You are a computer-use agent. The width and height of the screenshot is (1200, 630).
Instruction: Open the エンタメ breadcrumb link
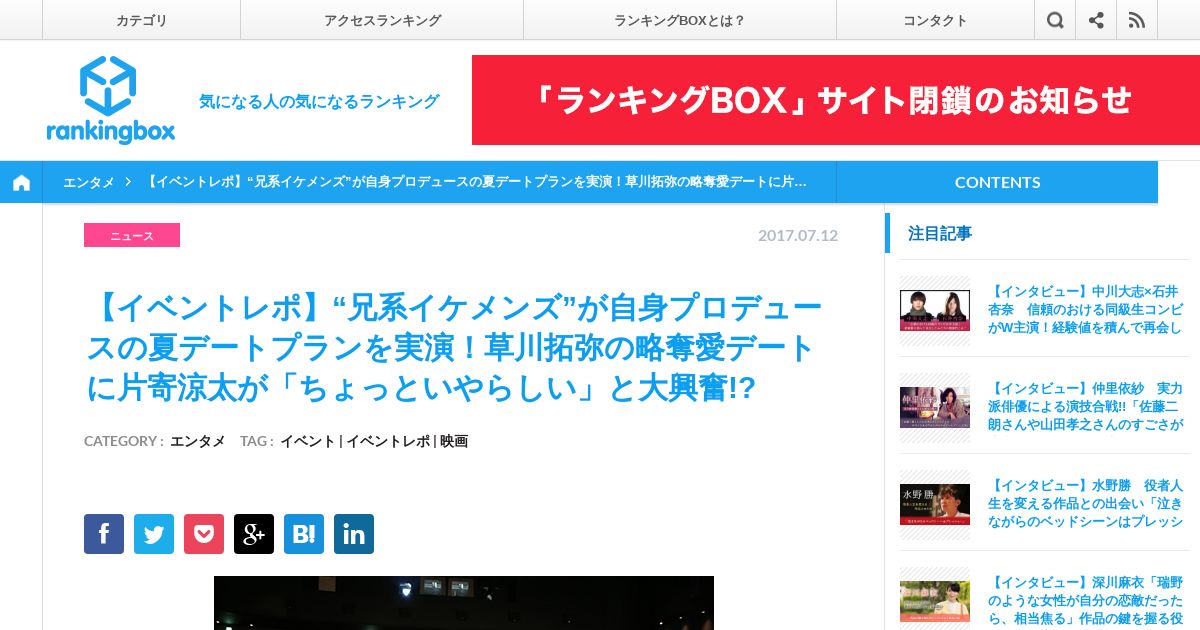tap(88, 182)
